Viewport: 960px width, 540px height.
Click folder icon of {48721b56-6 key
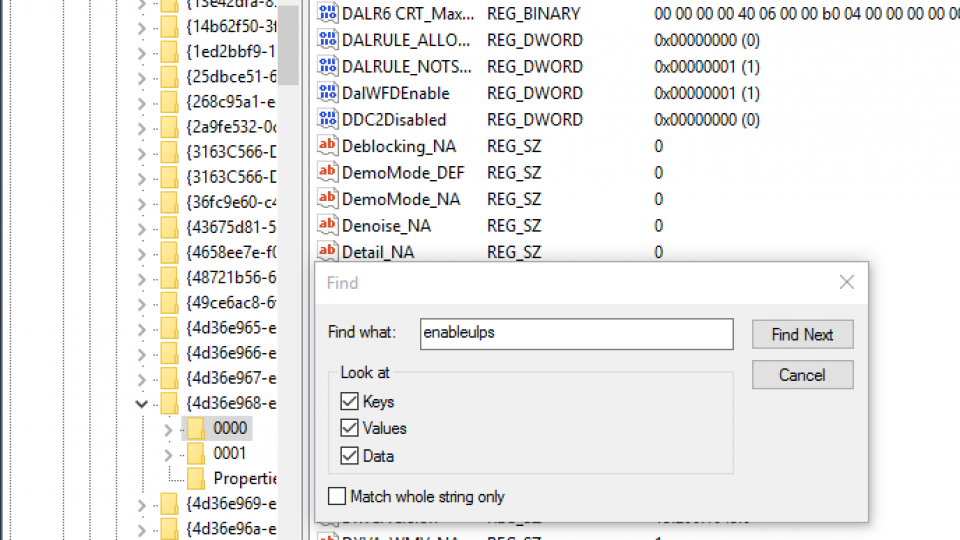[x=169, y=278]
